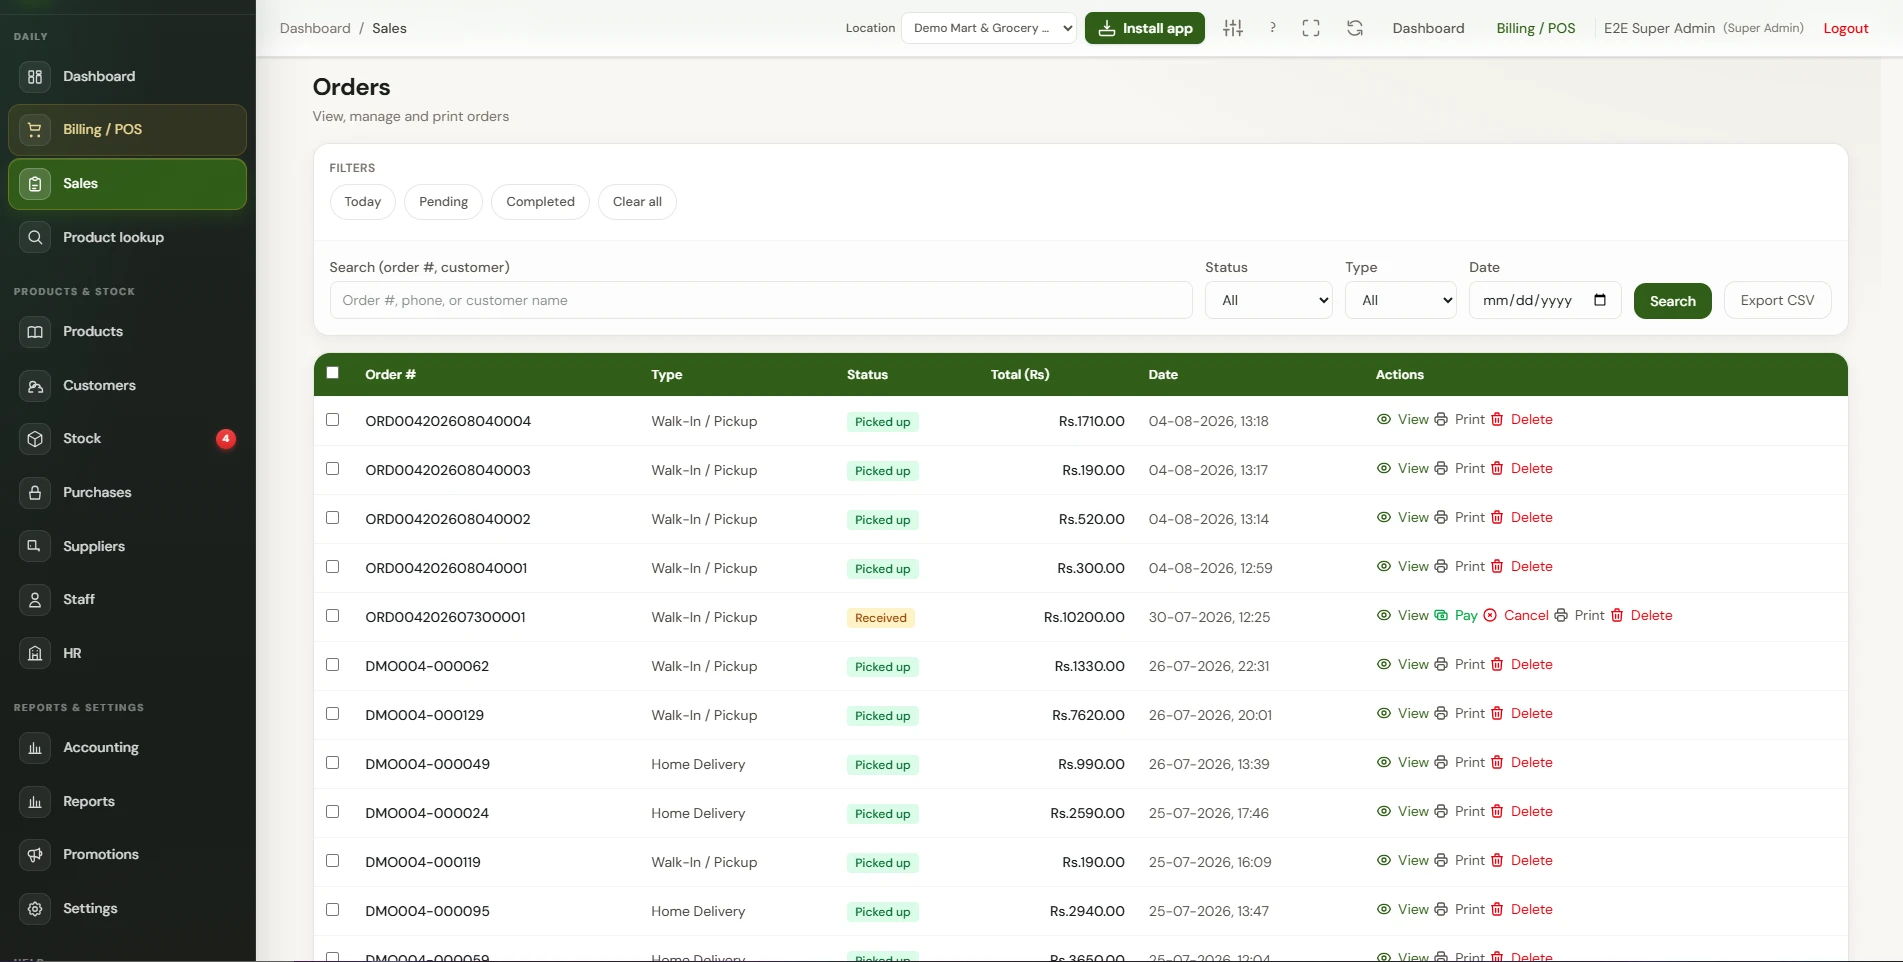Image resolution: width=1903 pixels, height=962 pixels.
Task: Click Cancel circle icon for order ORD004202607300001
Action: click(x=1490, y=615)
